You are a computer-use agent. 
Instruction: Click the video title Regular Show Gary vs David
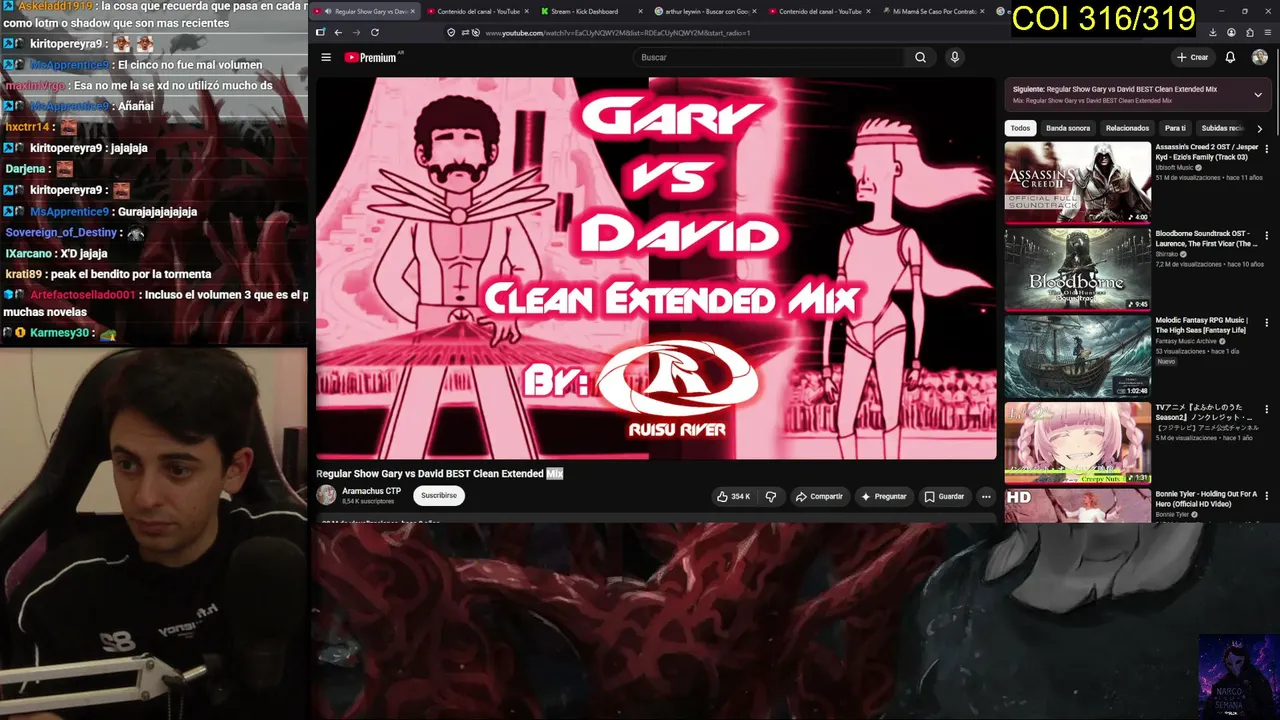pyautogui.click(x=440, y=474)
